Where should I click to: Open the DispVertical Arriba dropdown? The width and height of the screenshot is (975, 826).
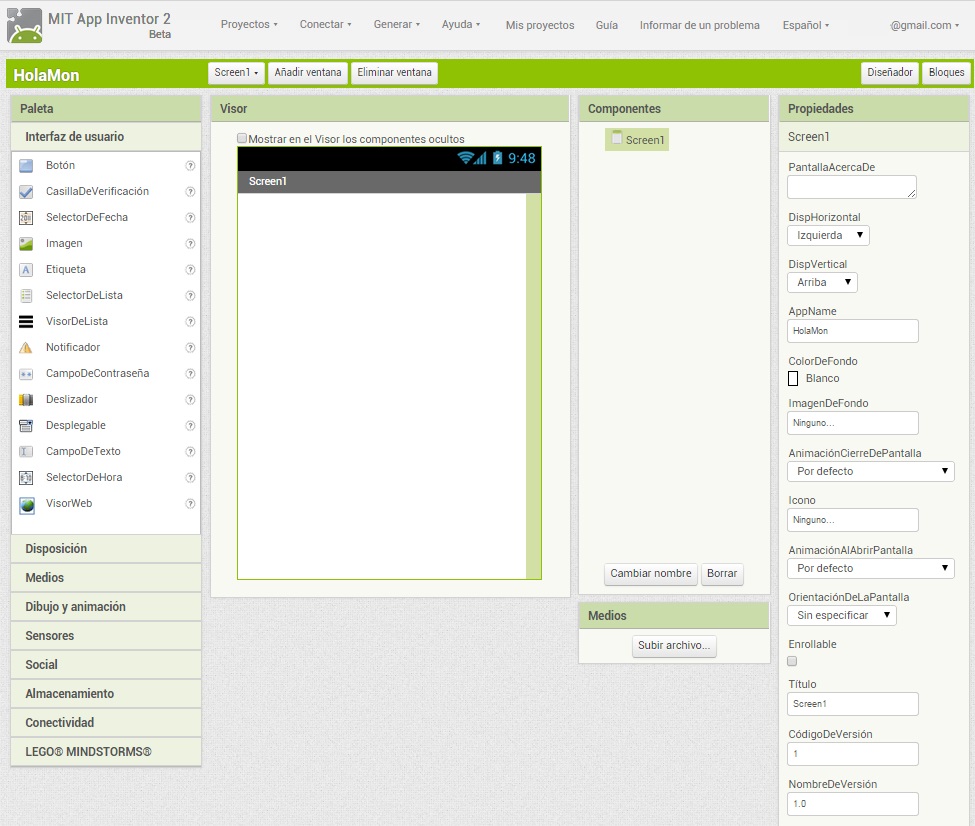tap(822, 282)
